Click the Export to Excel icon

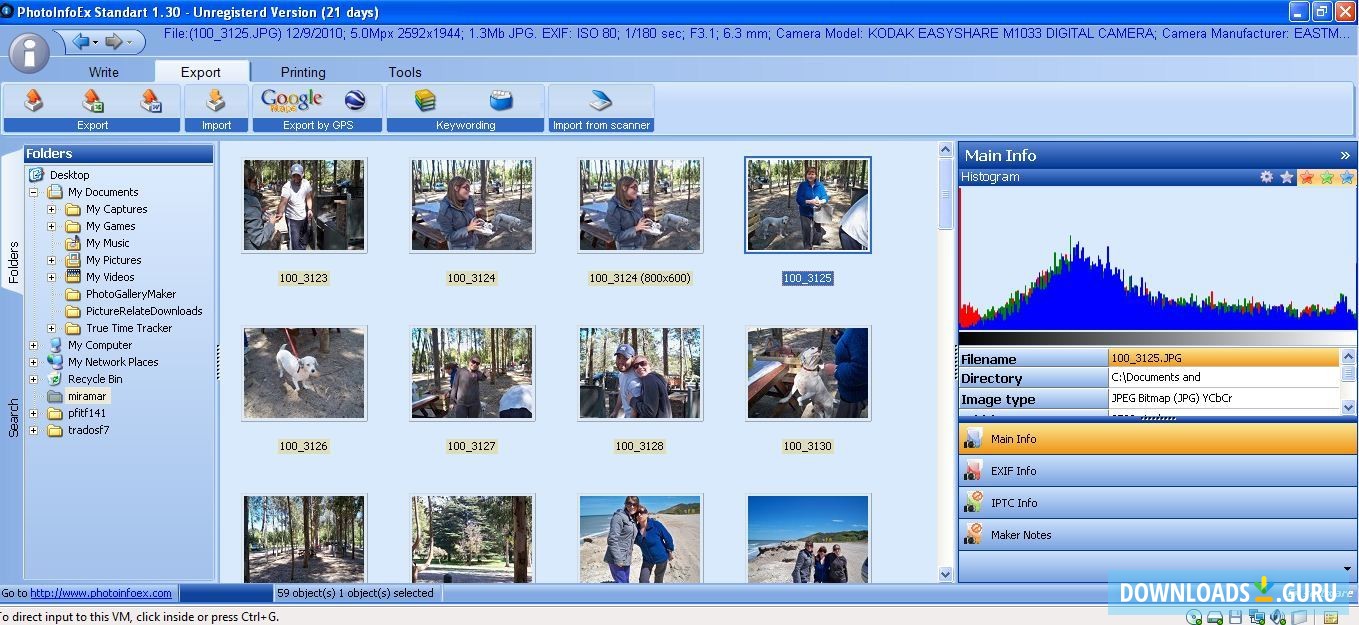coord(93,101)
